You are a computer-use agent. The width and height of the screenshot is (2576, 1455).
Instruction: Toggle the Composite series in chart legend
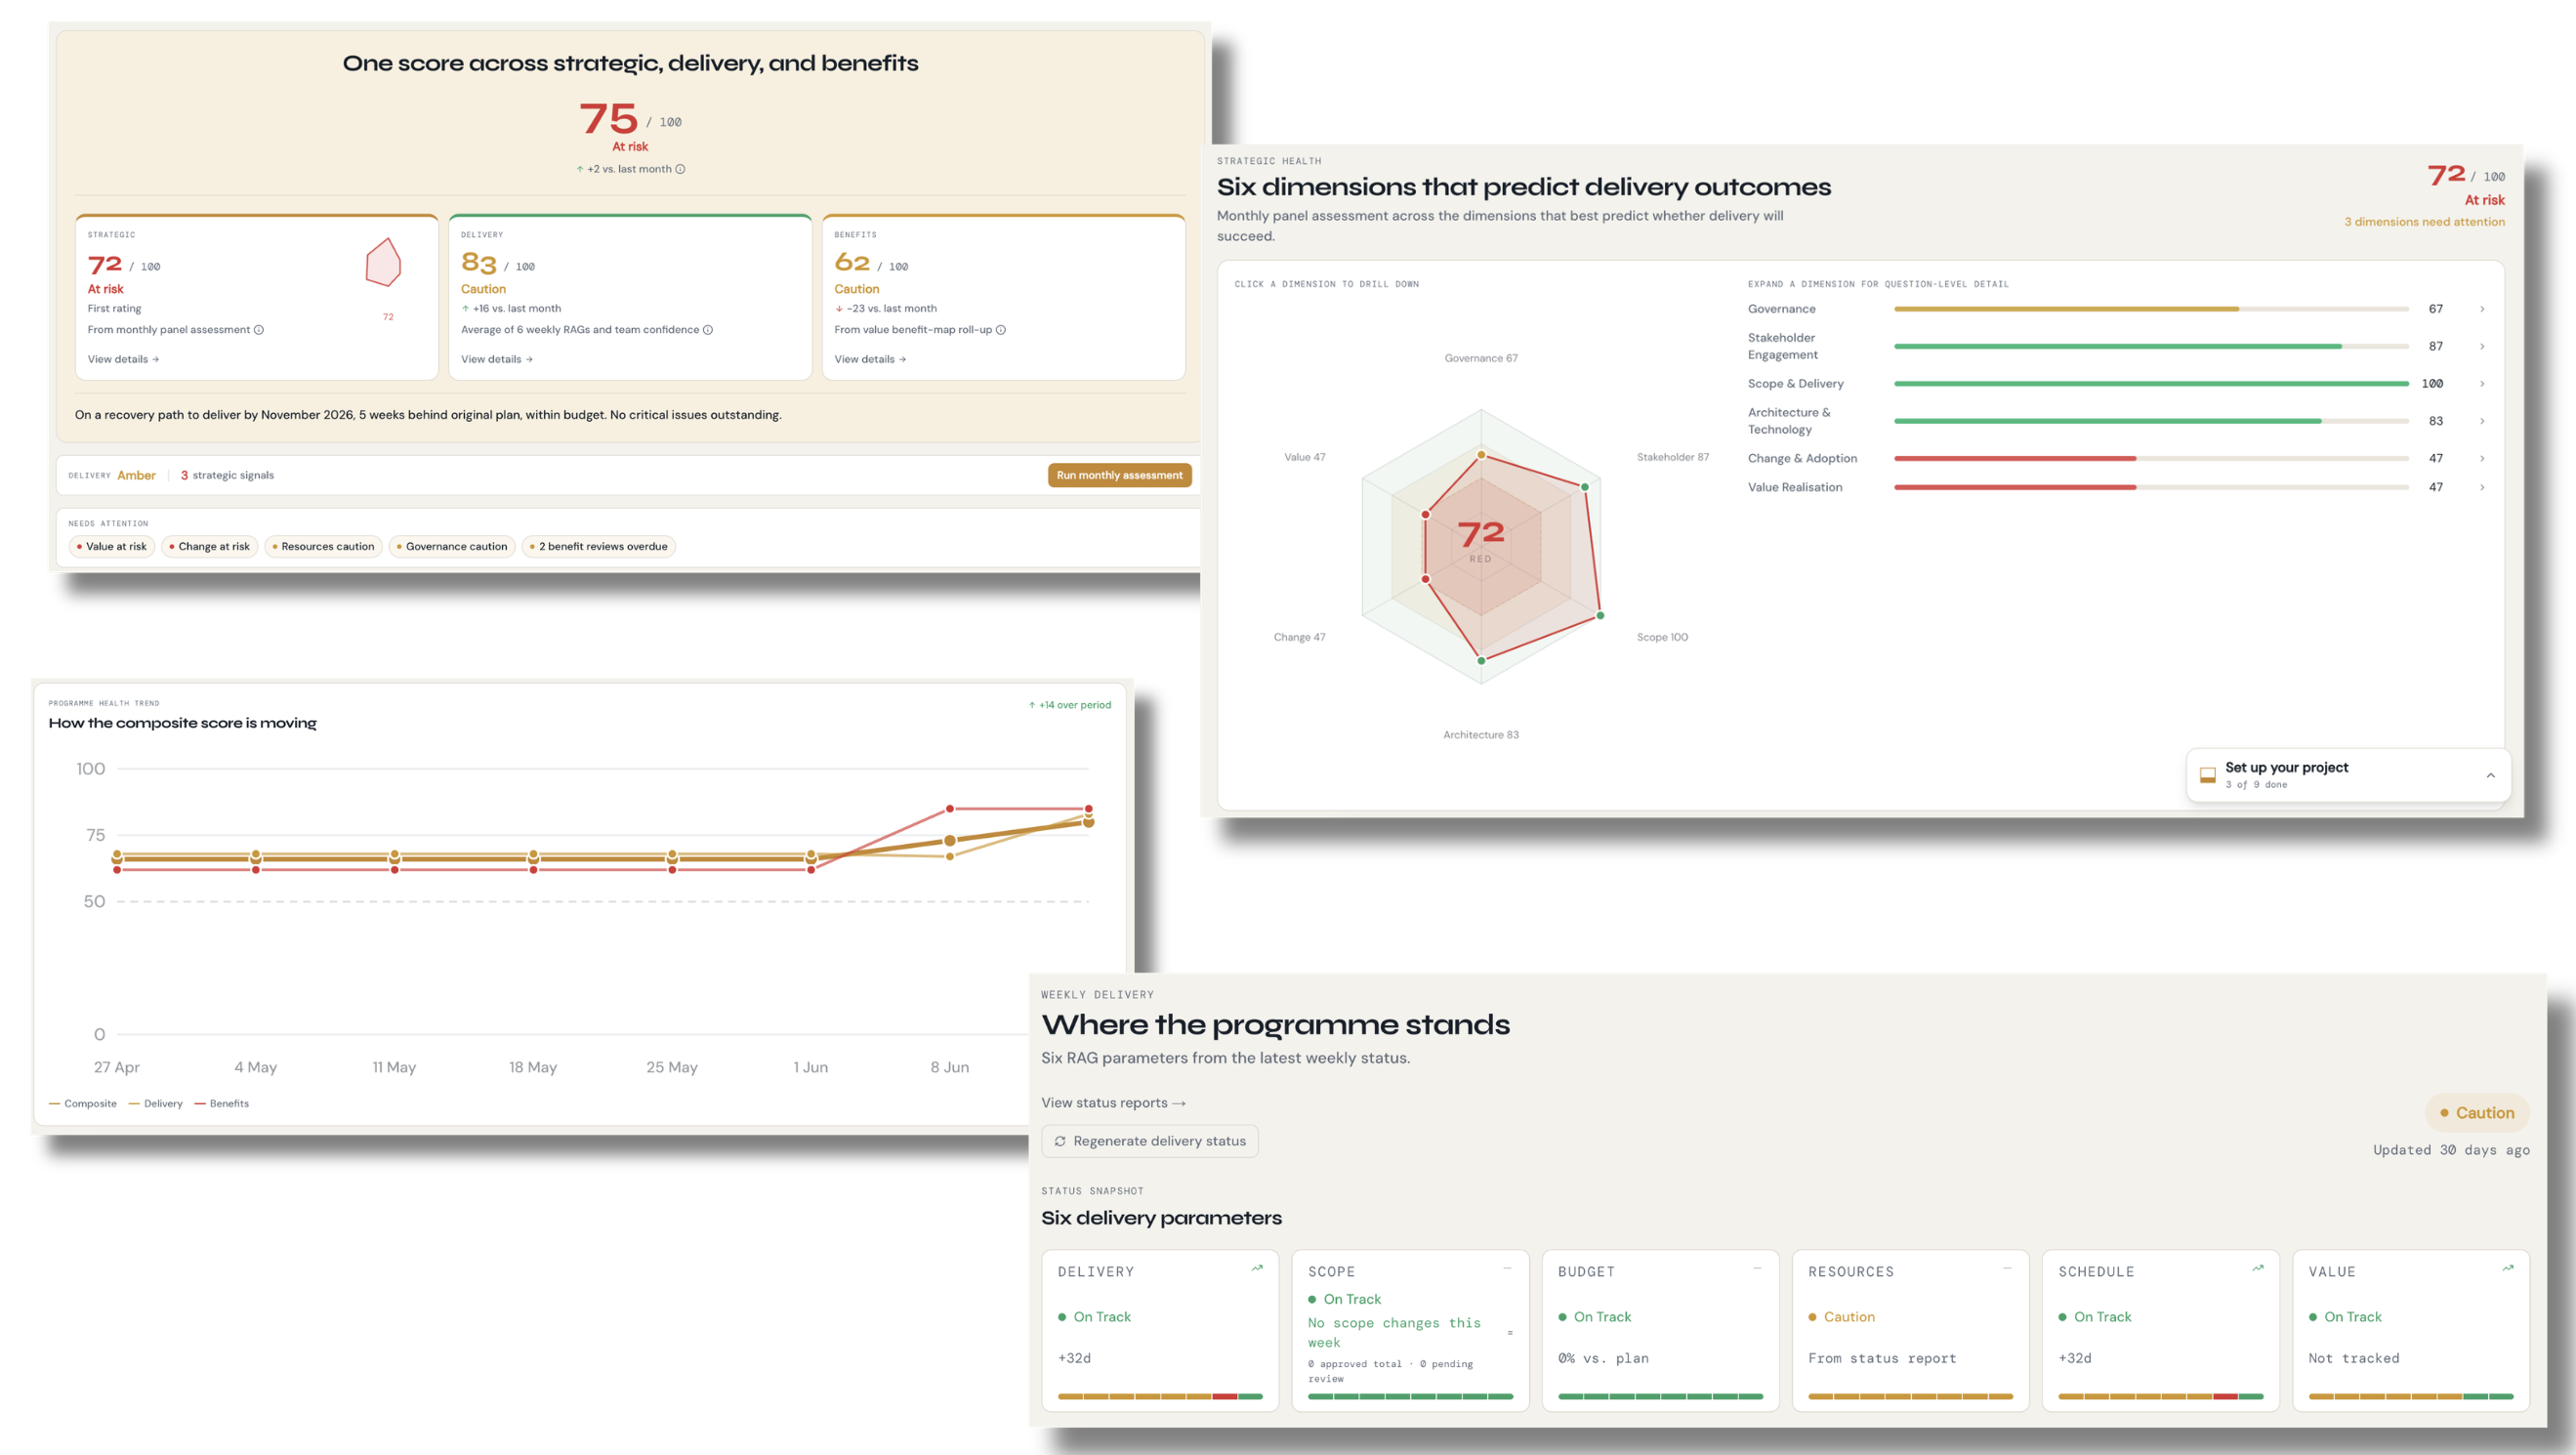click(83, 1104)
